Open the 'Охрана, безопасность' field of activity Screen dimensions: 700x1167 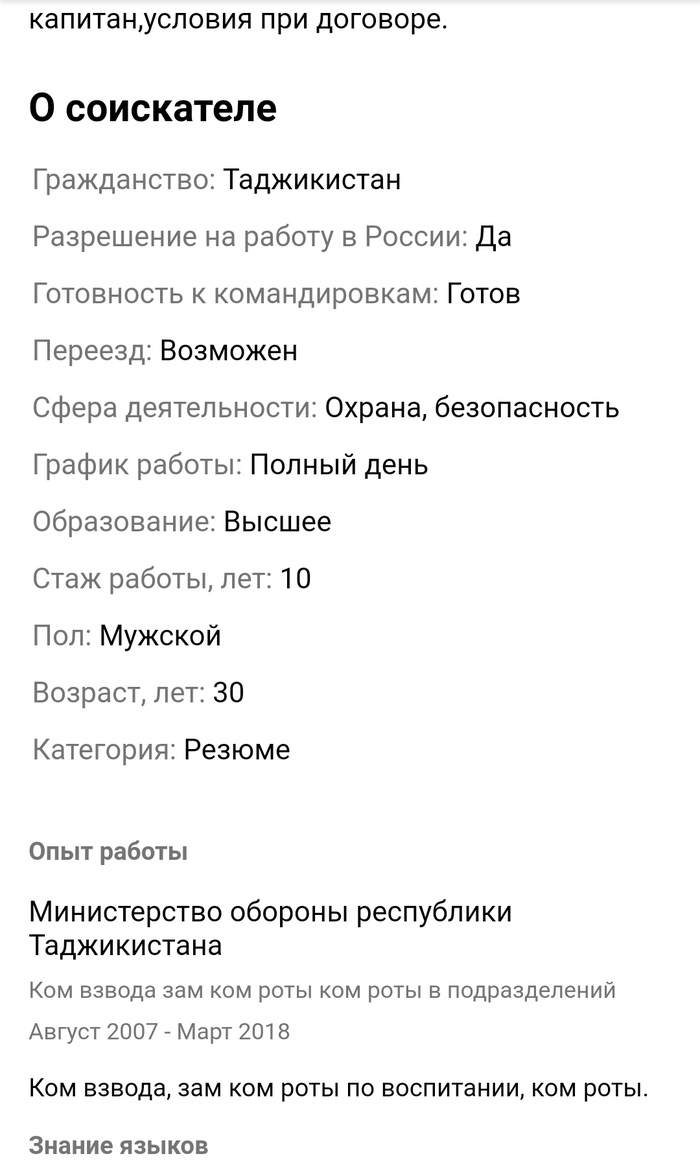tap(472, 408)
